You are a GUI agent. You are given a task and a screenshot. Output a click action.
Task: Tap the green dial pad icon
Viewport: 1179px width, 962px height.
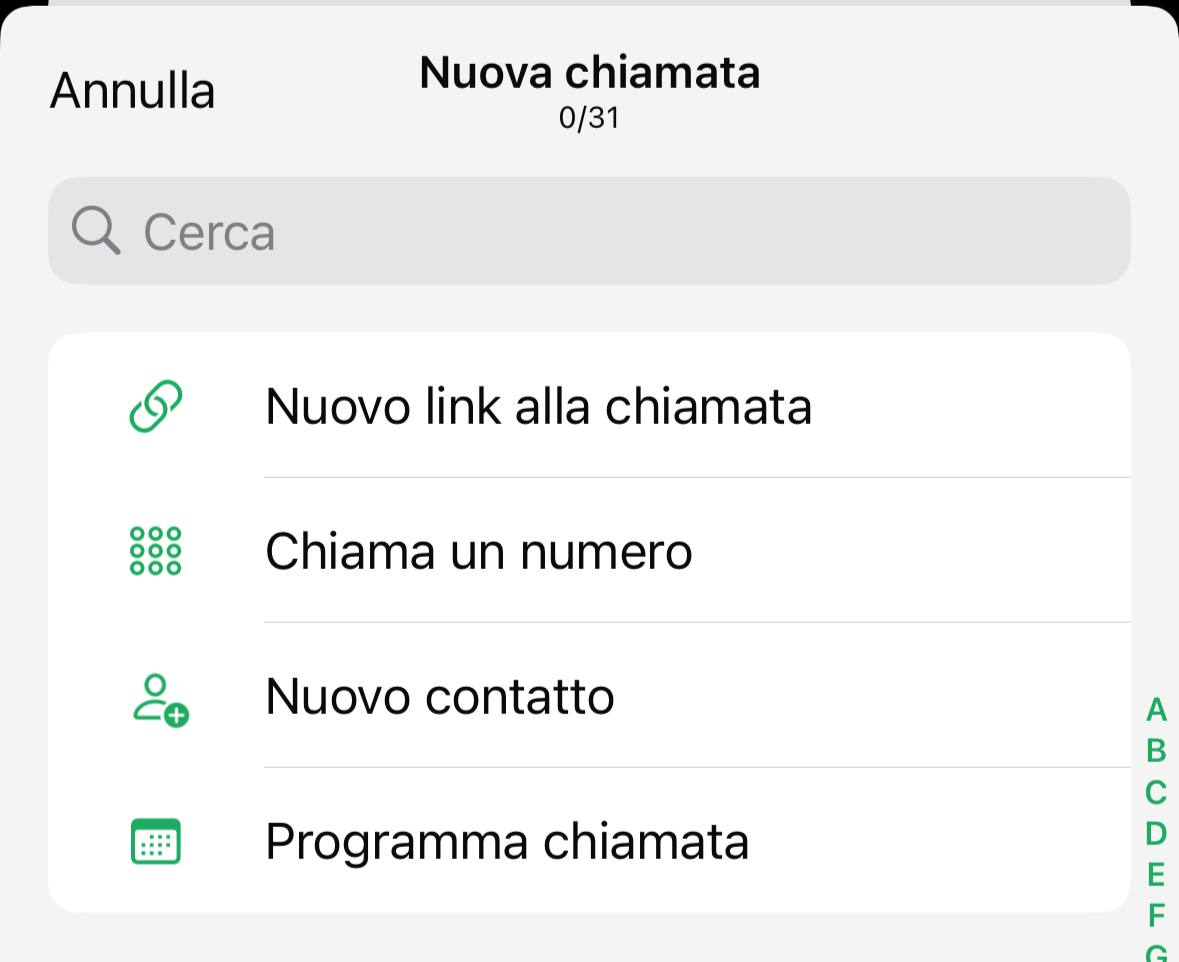(x=156, y=551)
